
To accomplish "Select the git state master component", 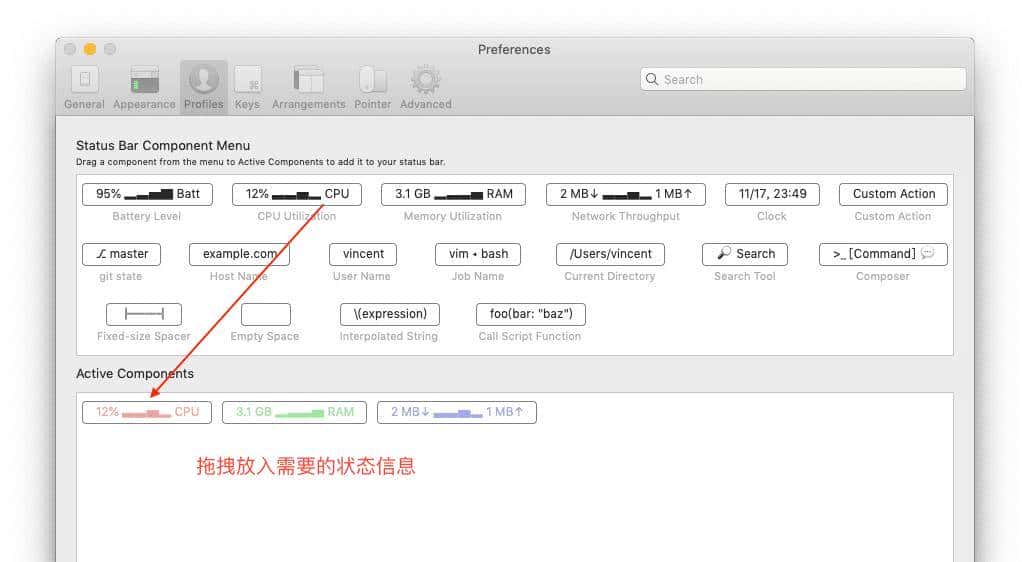I will [122, 254].
